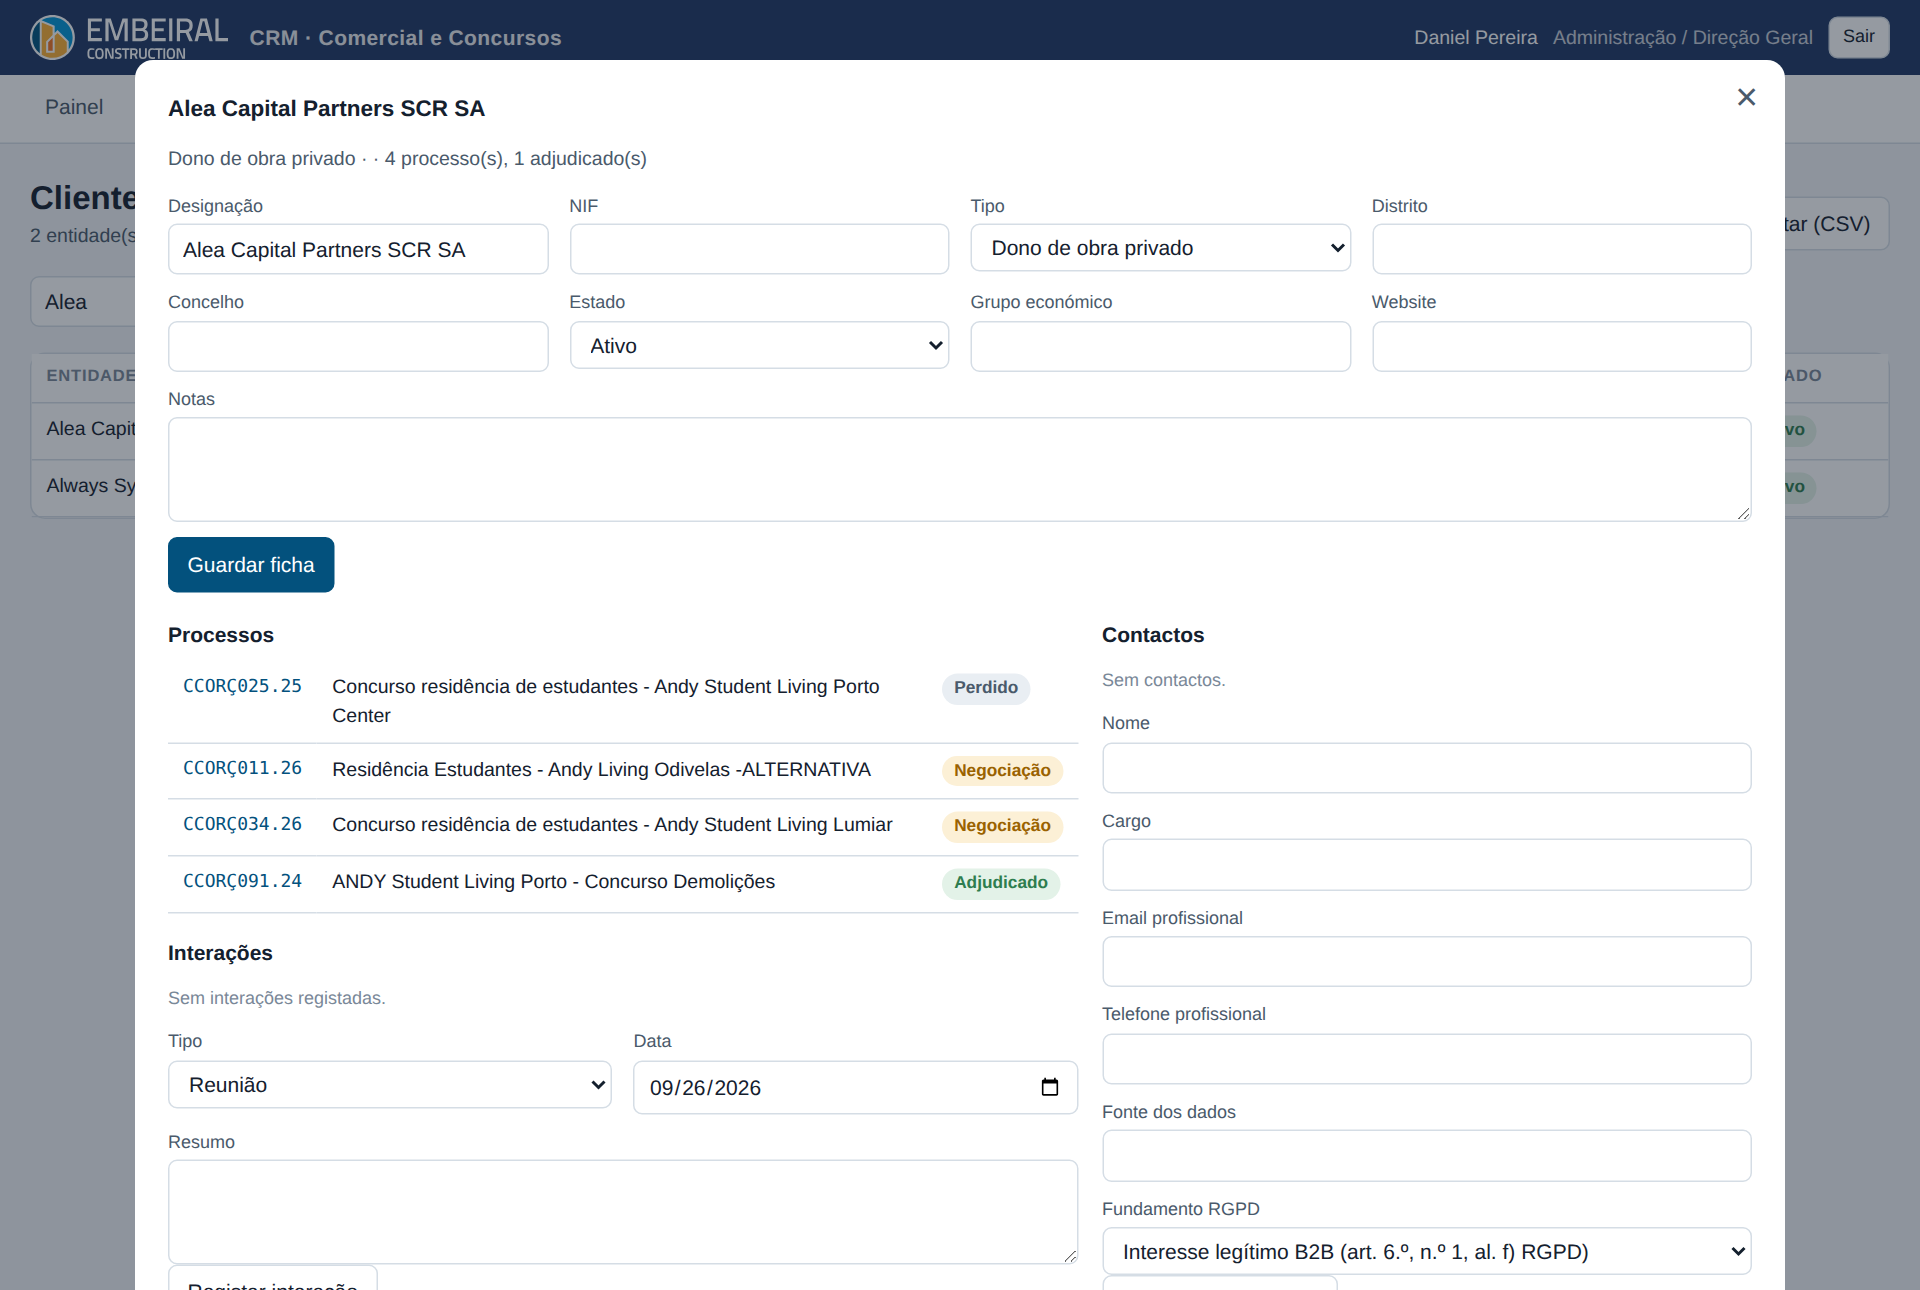Click the Perdido status badge

[x=986, y=688]
